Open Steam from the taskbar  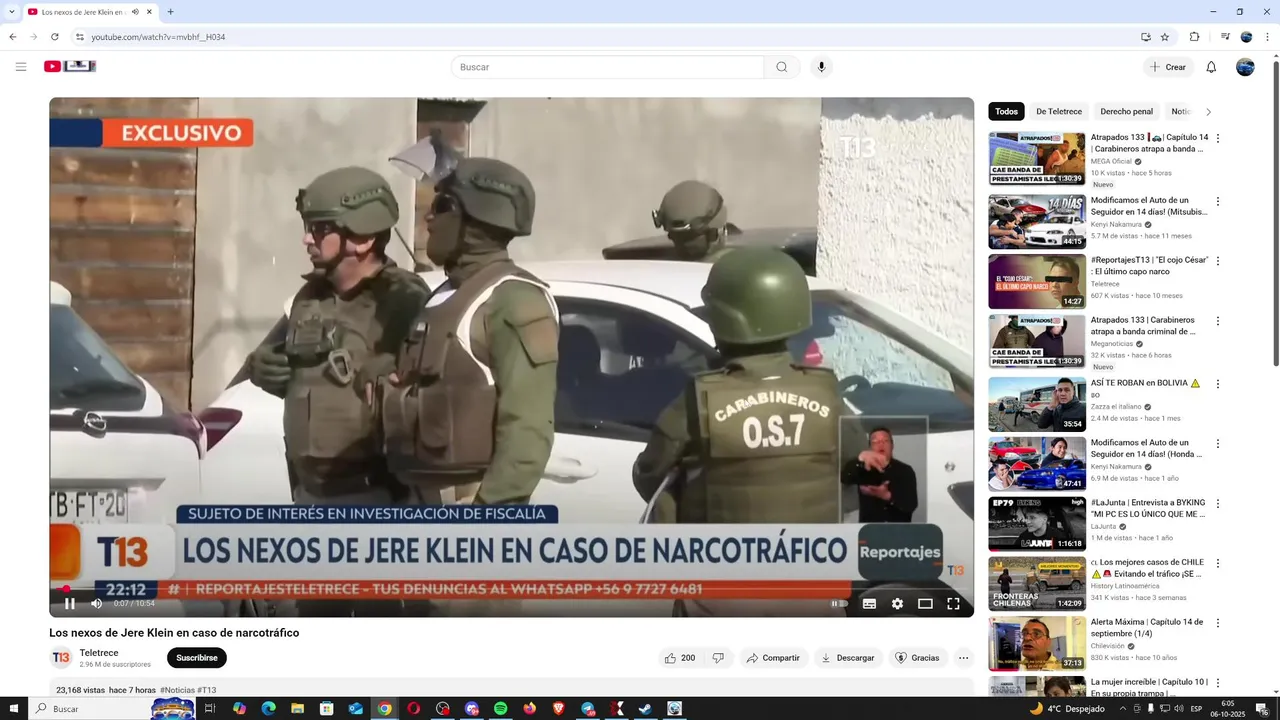coord(646,708)
